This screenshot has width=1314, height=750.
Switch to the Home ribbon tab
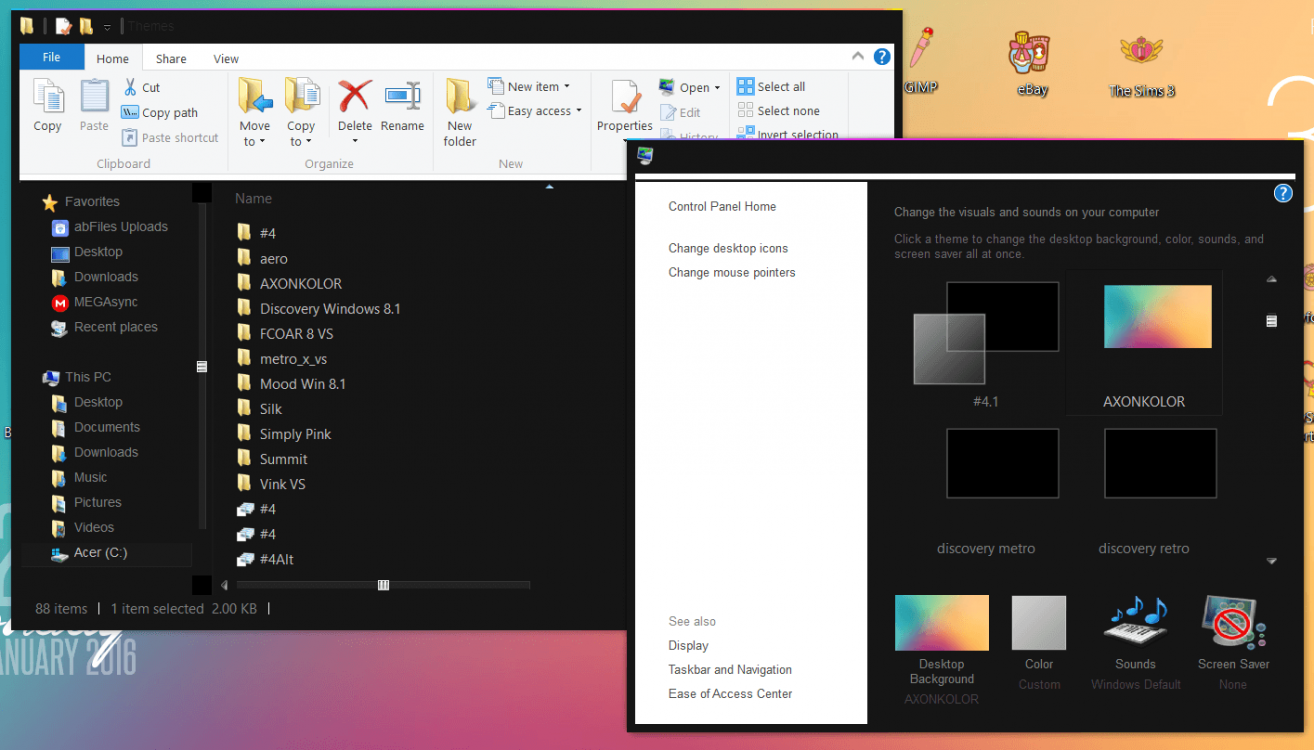point(113,58)
